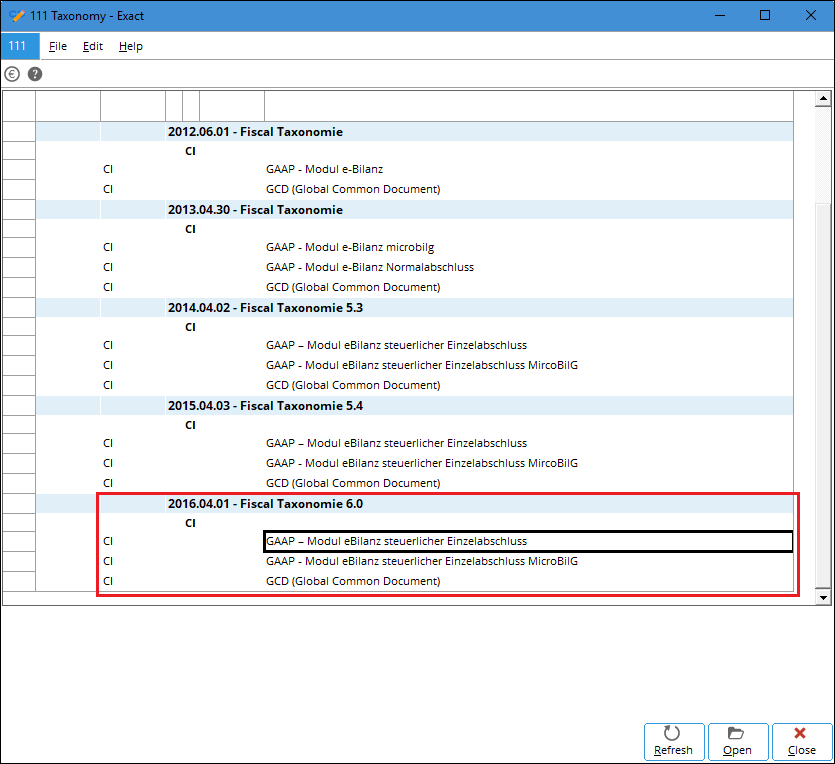Viewport: 835px width, 764px height.
Task: Open the Edit menu
Action: pos(93,46)
